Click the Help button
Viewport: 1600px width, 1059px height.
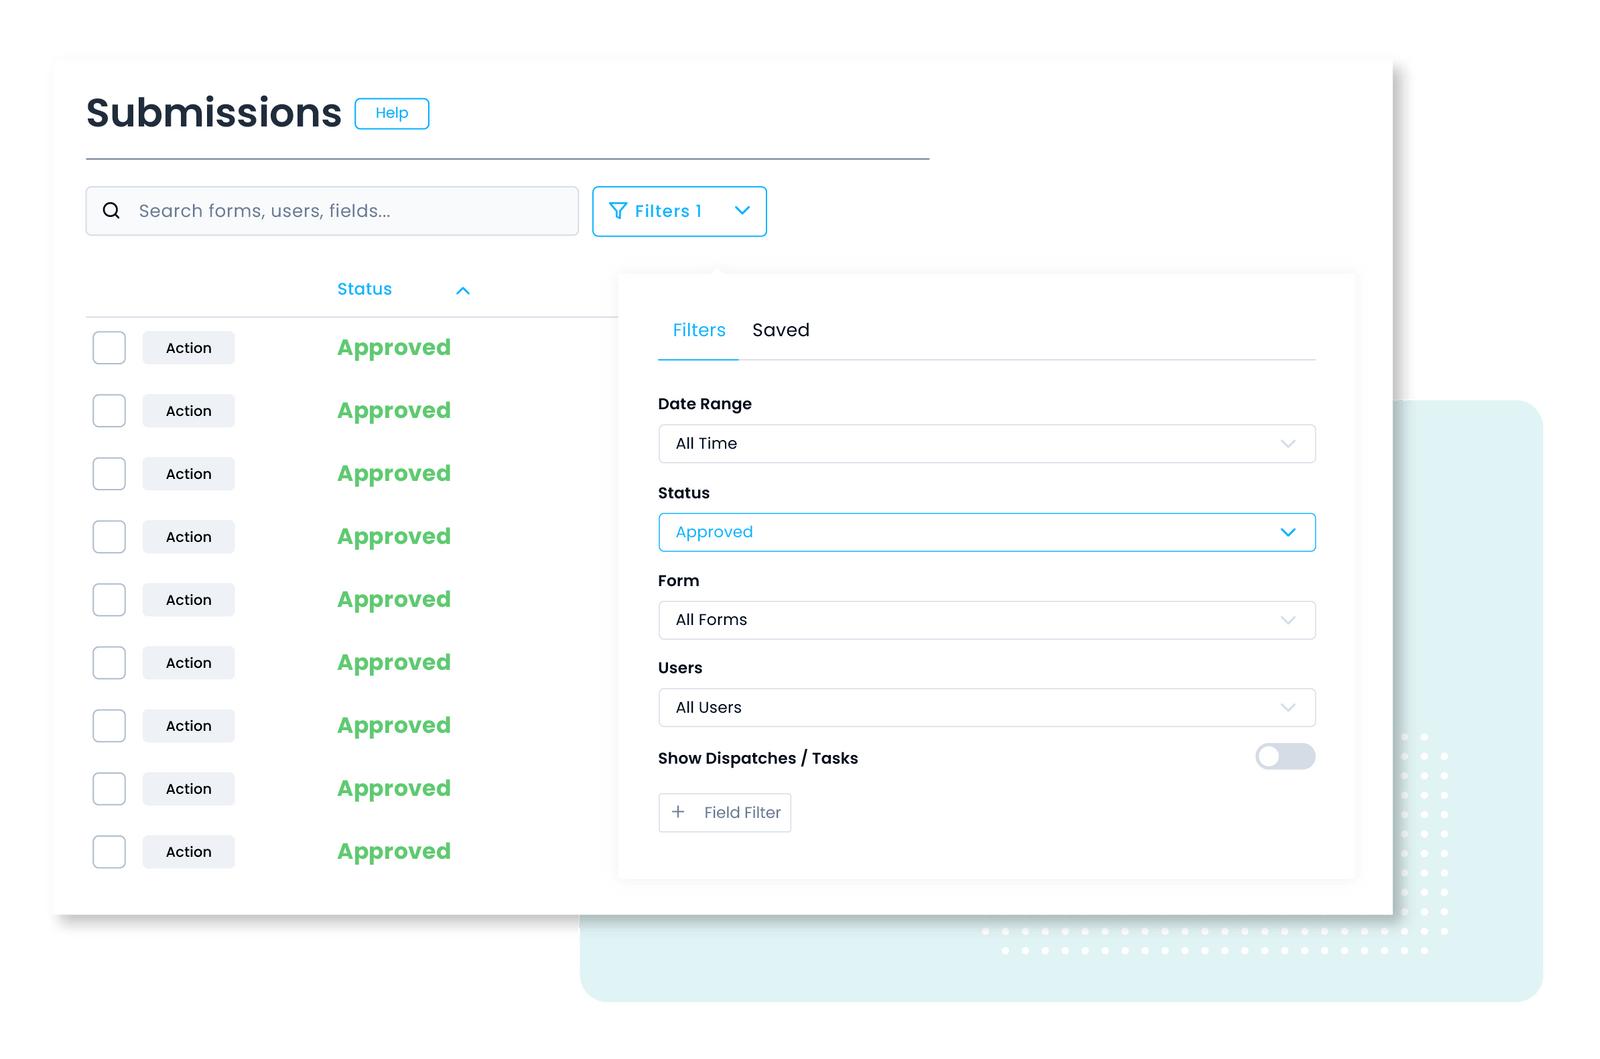click(391, 113)
